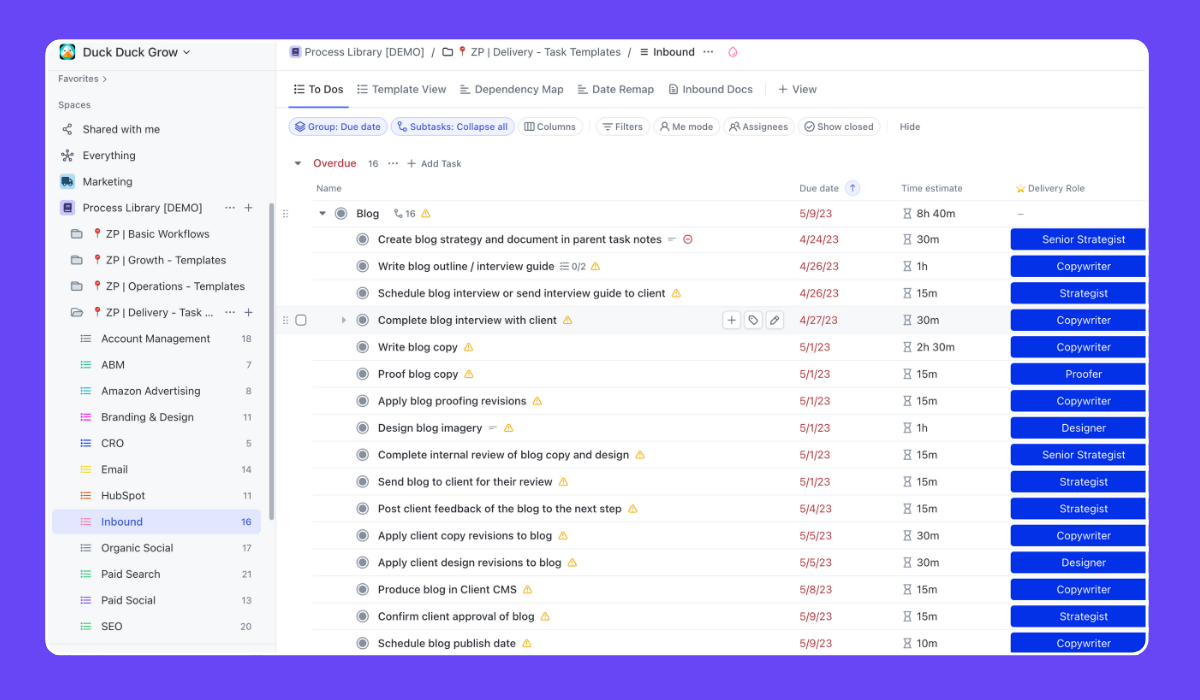Image resolution: width=1200 pixels, height=700 pixels.
Task: Click the Senior Strategist role on Create blog strategy
Action: (1078, 239)
